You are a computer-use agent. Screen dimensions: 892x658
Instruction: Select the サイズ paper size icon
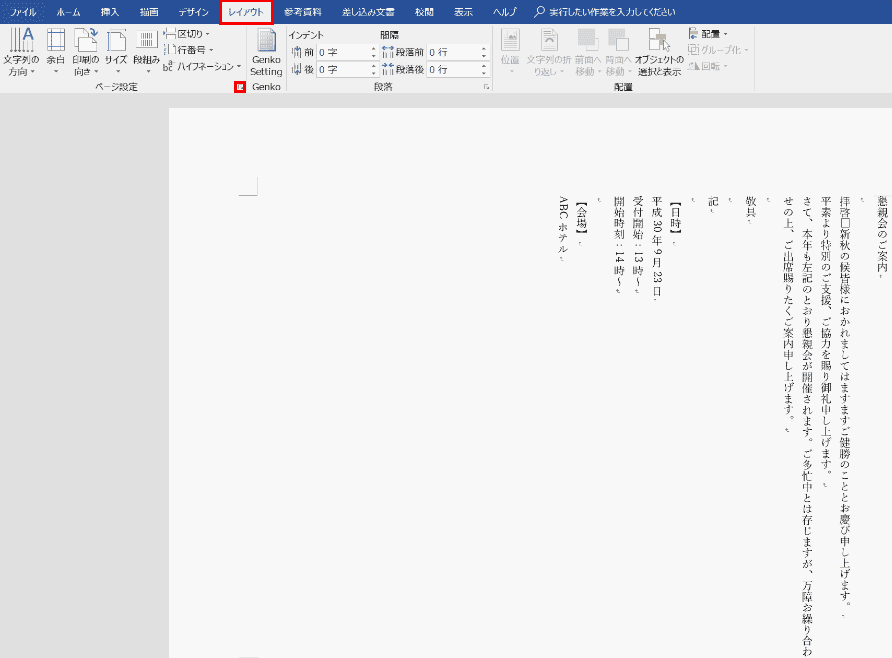coord(116,52)
